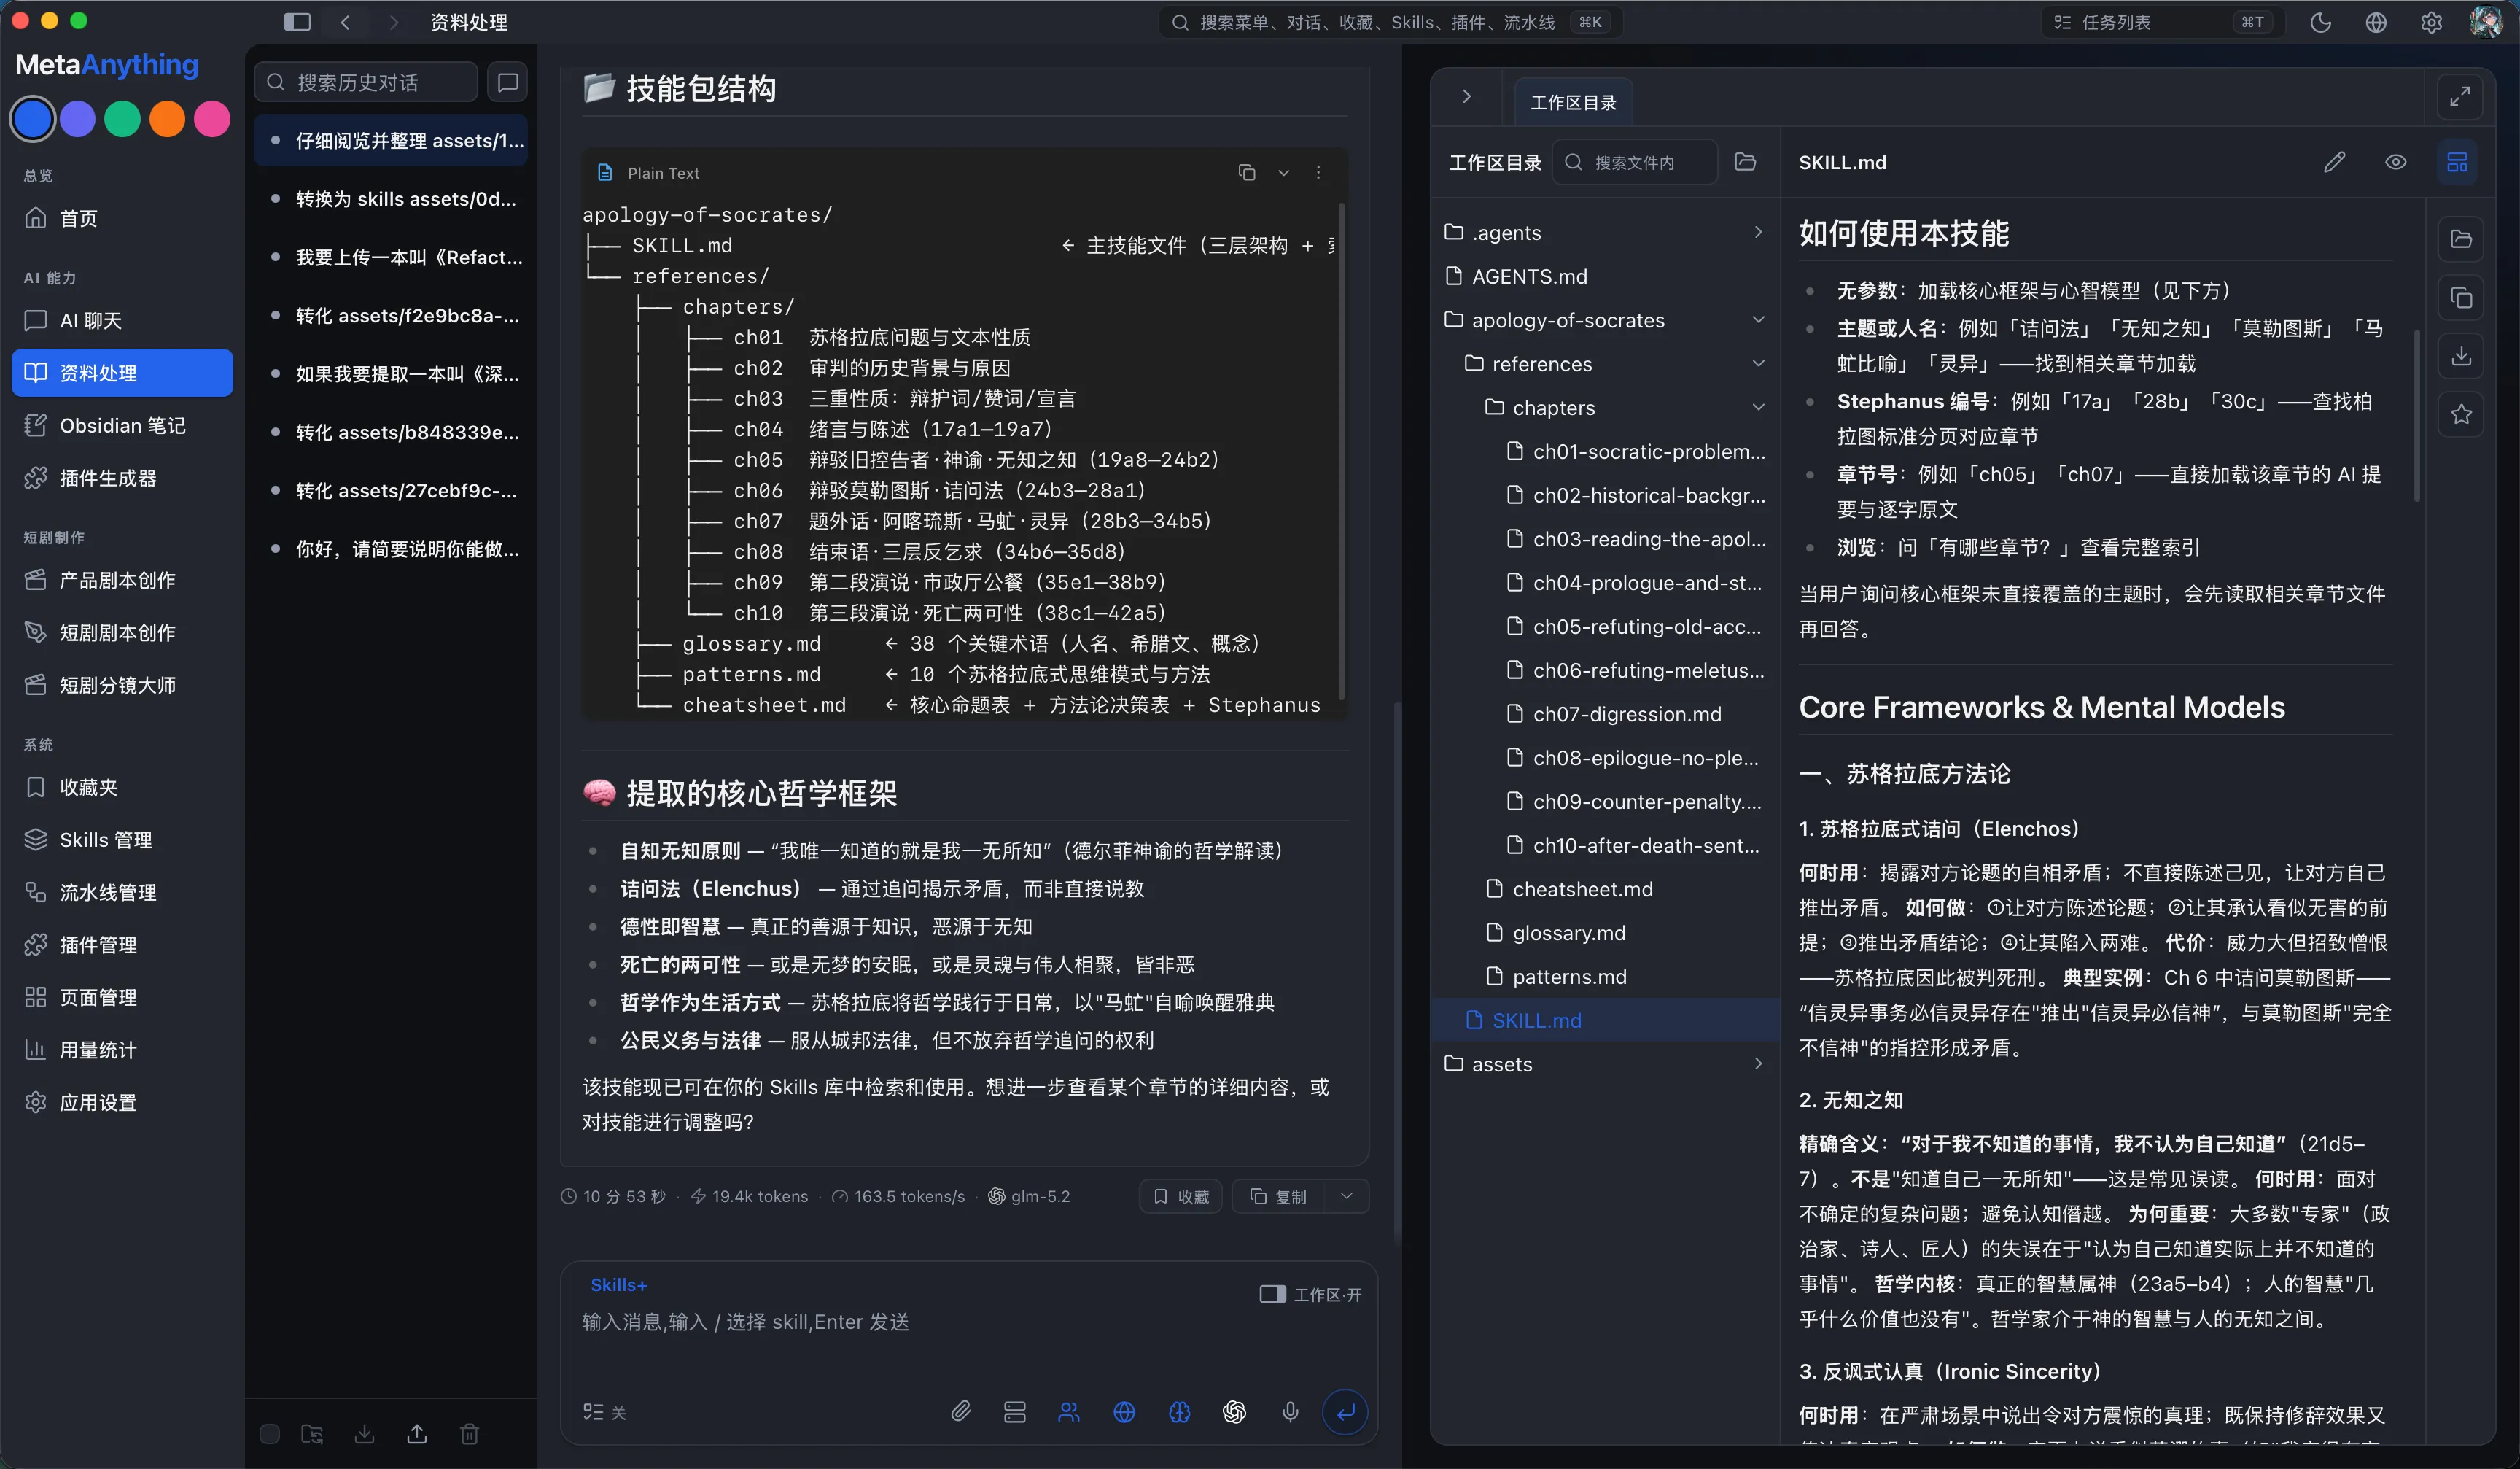Click the people agents icon in input bar
This screenshot has height=1469, width=2520.
click(1069, 1411)
